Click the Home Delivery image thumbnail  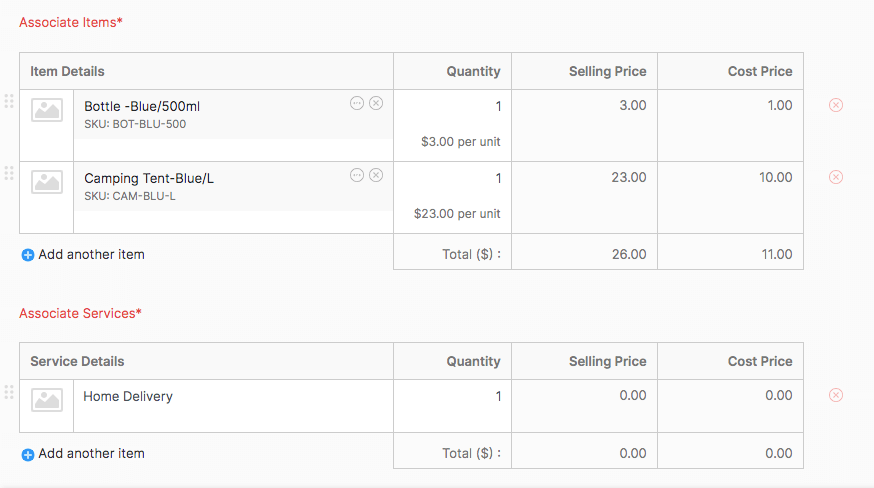tap(47, 400)
